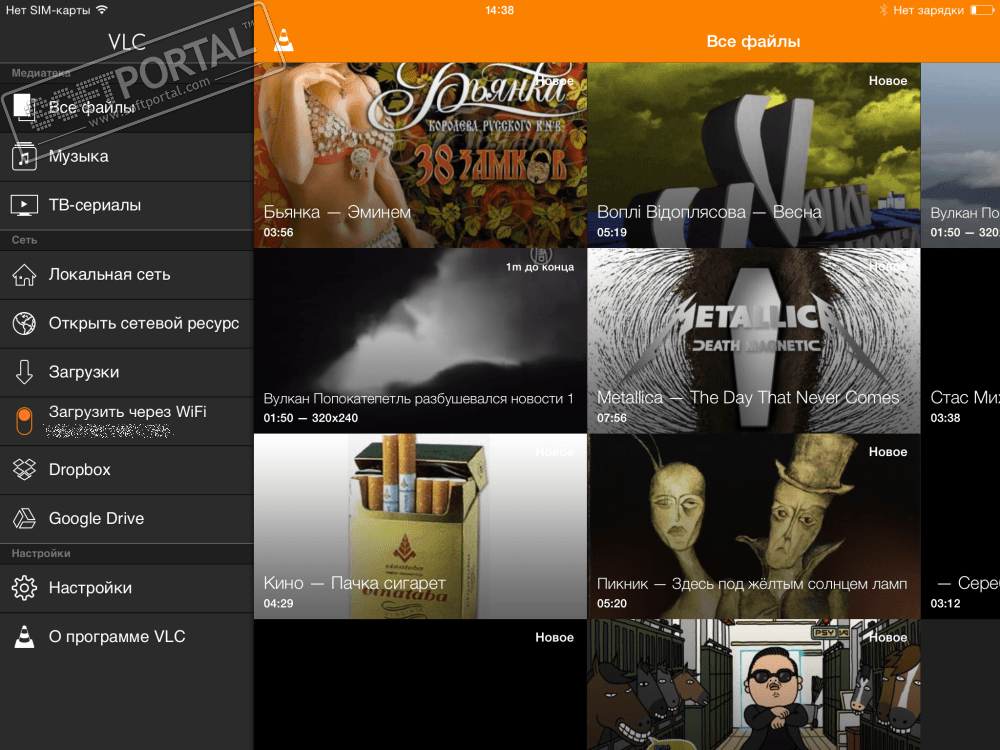The height and width of the screenshot is (750, 1000).
Task: Open Dropbox from the sidebar
Action: (127, 470)
